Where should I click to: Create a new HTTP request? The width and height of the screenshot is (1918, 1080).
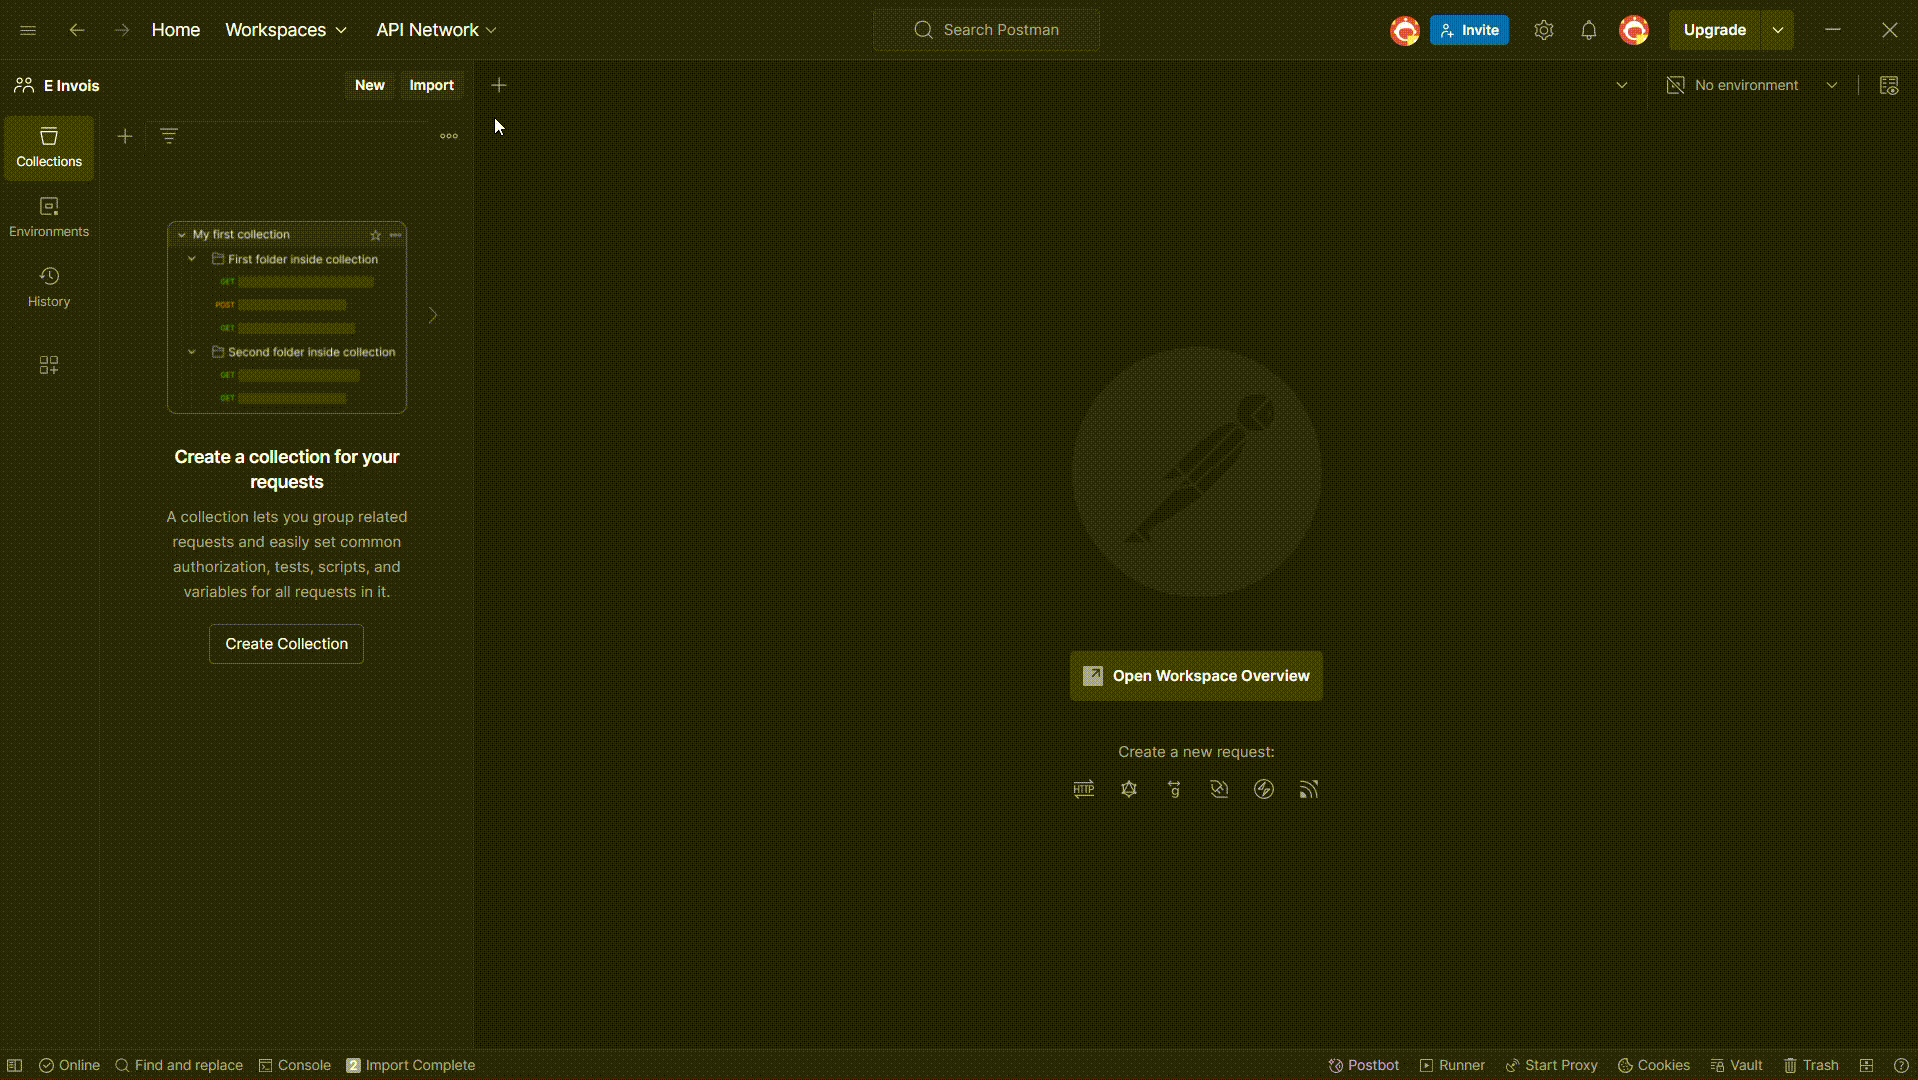coord(1084,789)
